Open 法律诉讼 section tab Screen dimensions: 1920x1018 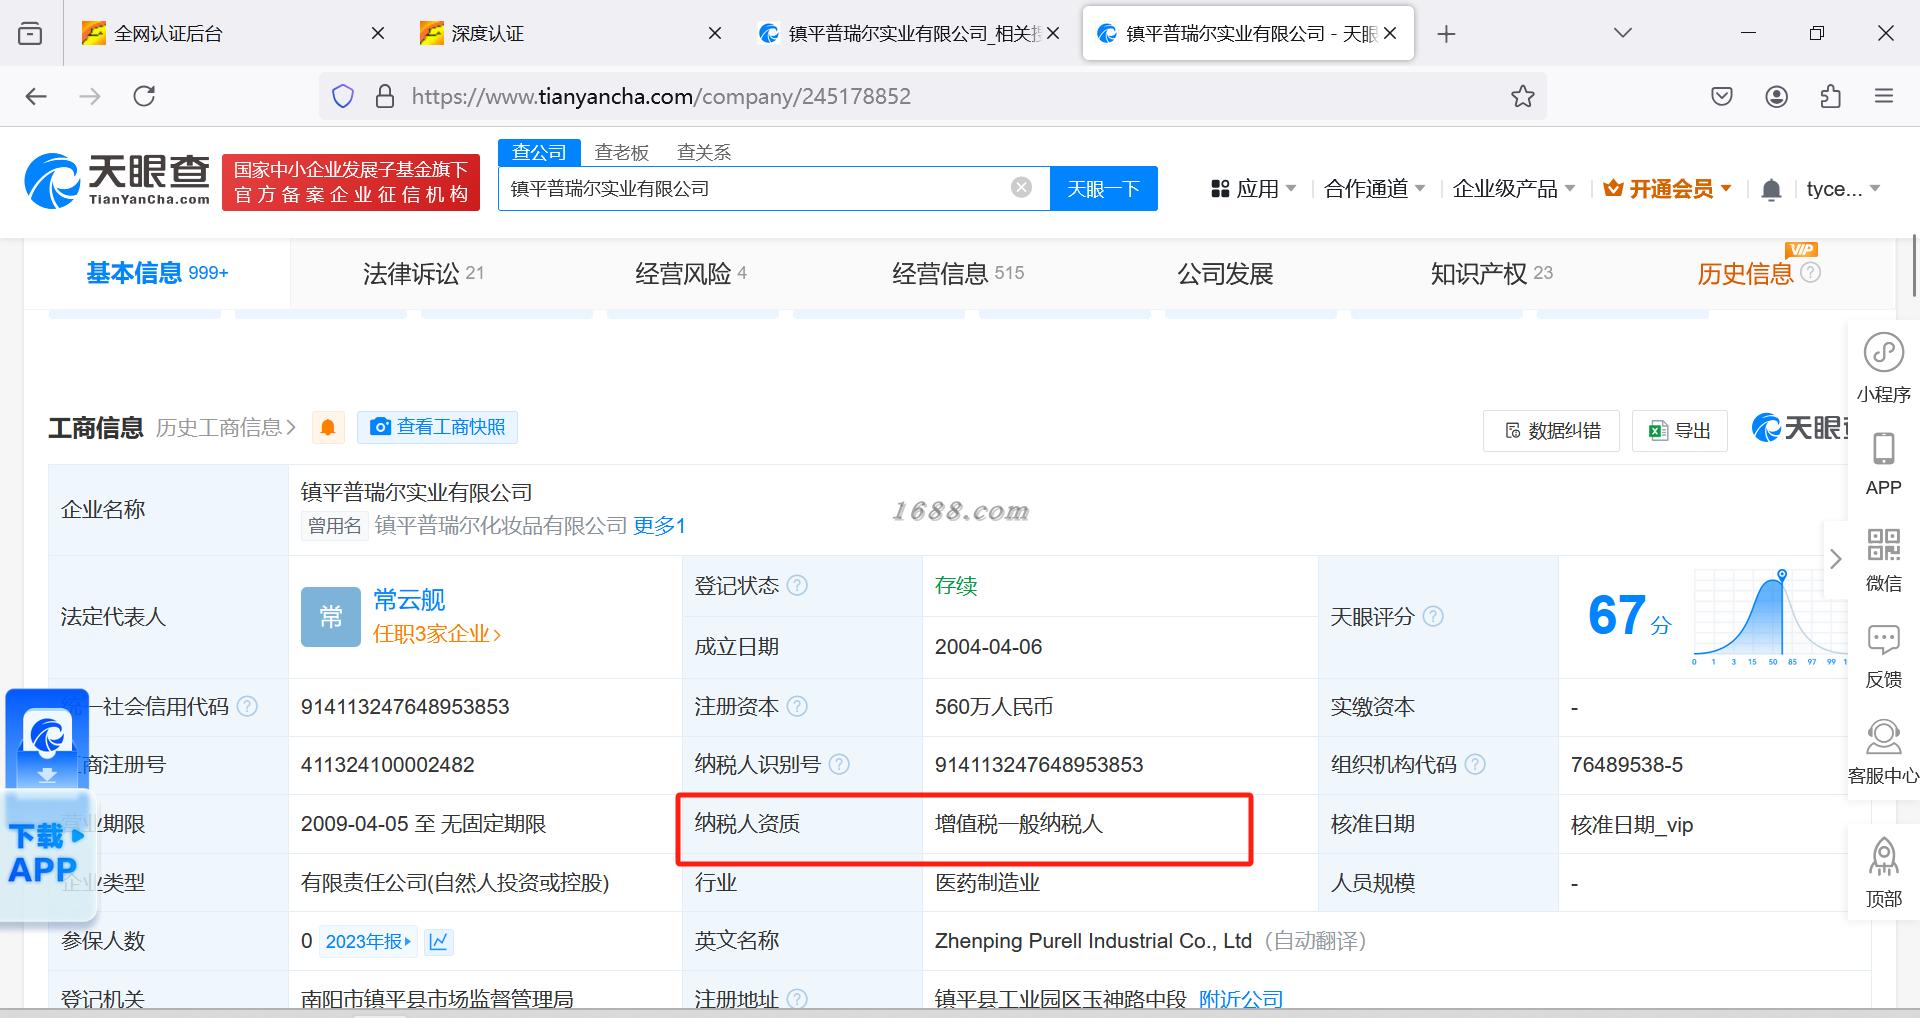pyautogui.click(x=423, y=273)
